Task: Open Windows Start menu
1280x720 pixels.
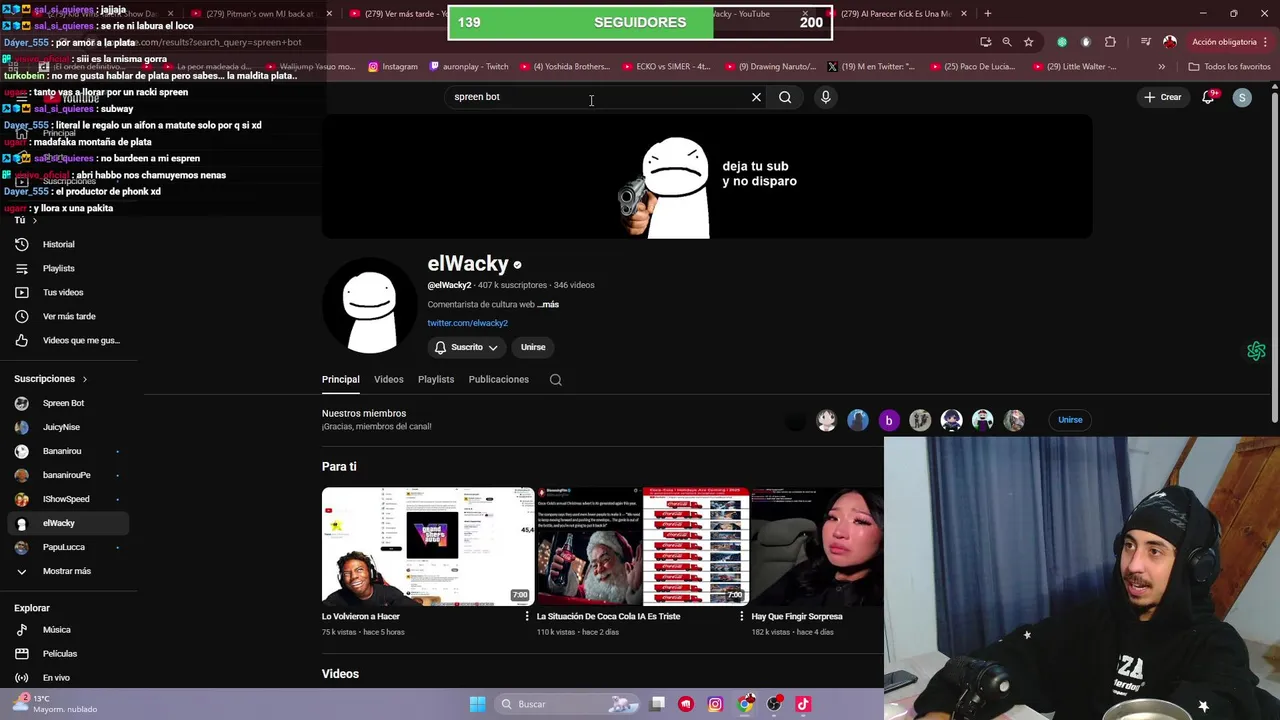Action: coord(477,704)
